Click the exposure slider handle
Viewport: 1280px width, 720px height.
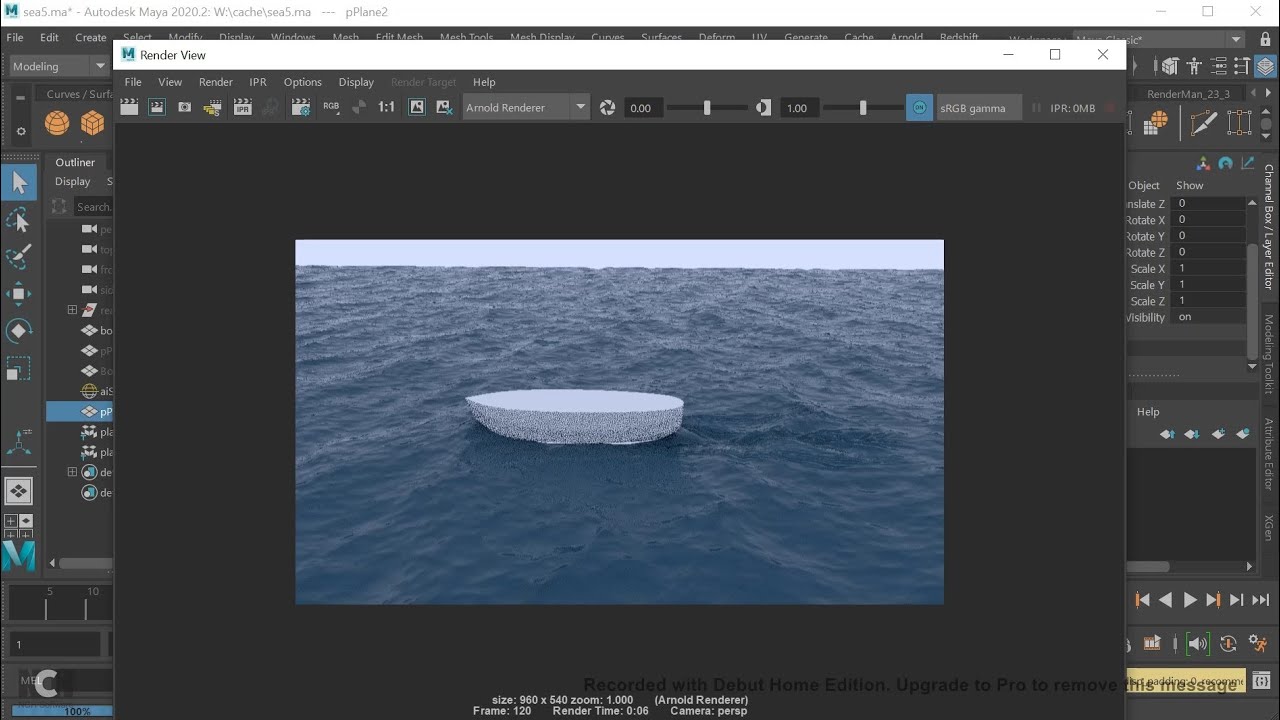pos(707,108)
